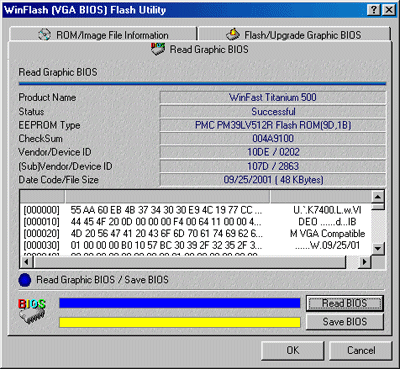Select the hex row at offset 000020

[195, 233]
